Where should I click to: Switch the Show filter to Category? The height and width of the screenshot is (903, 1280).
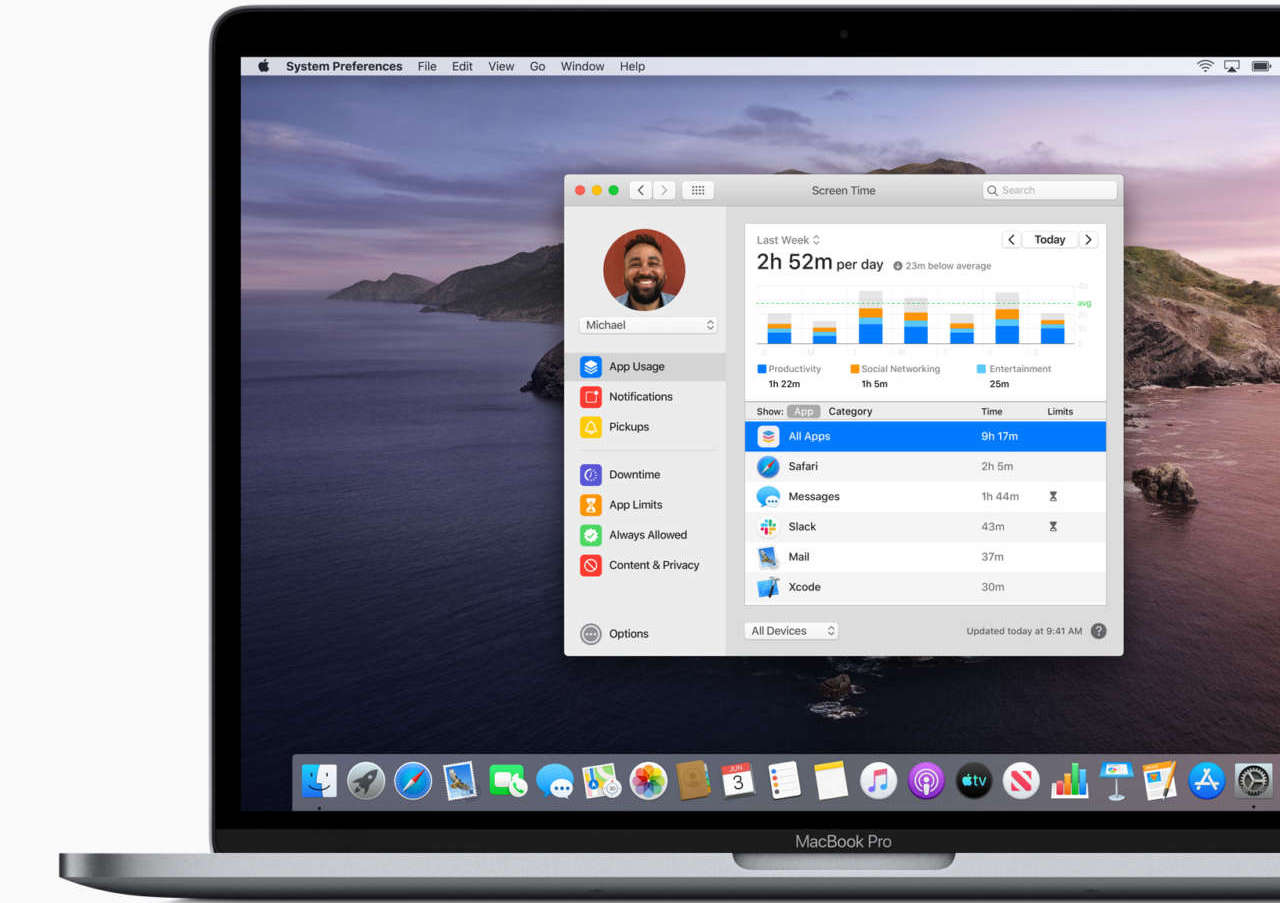pyautogui.click(x=850, y=412)
